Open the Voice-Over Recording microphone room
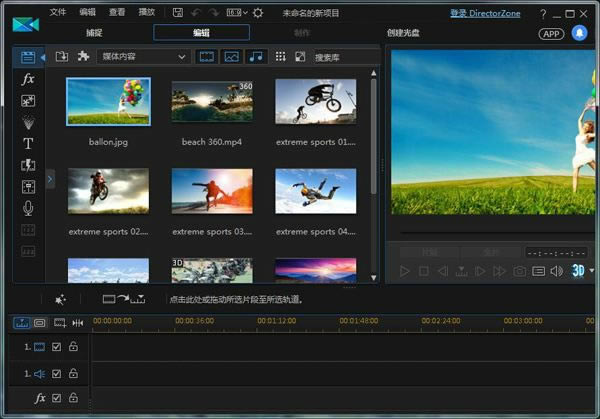 click(28, 208)
